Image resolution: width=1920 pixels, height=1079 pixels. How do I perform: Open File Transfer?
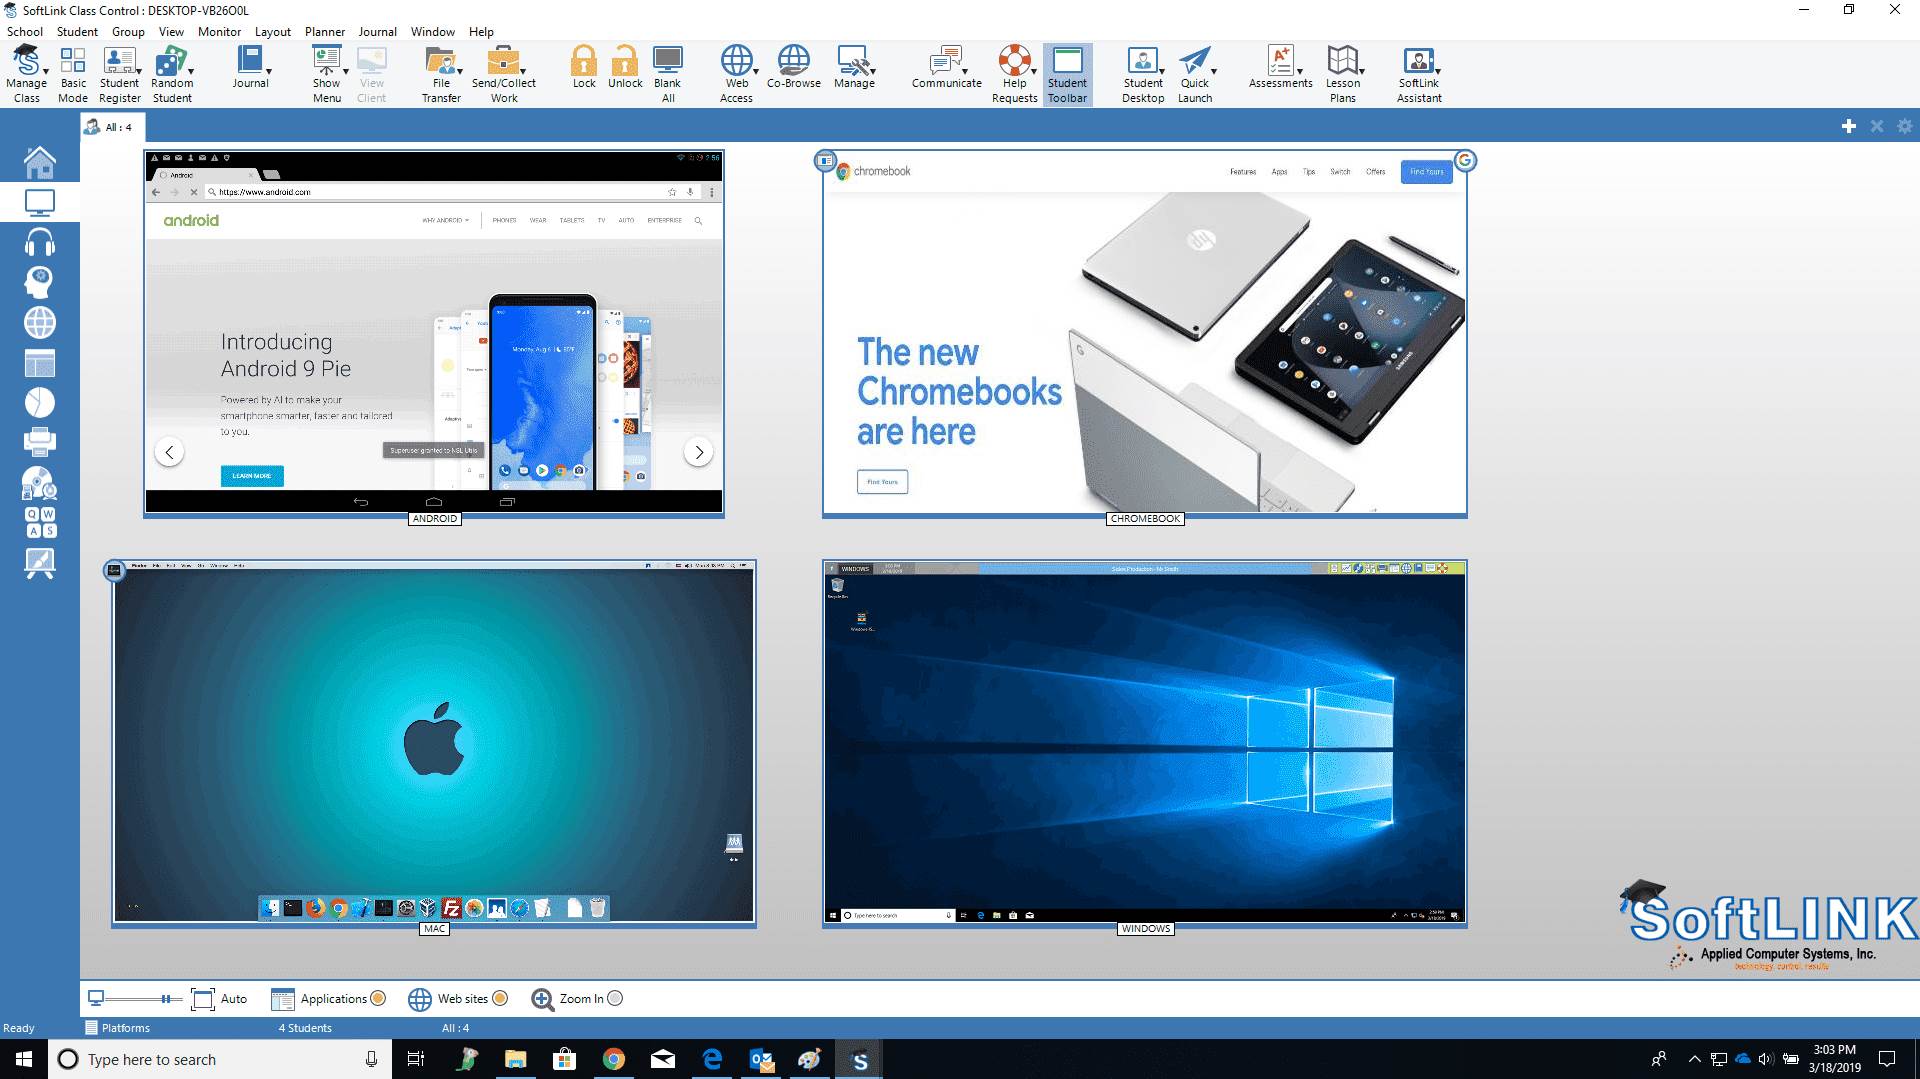[441, 74]
